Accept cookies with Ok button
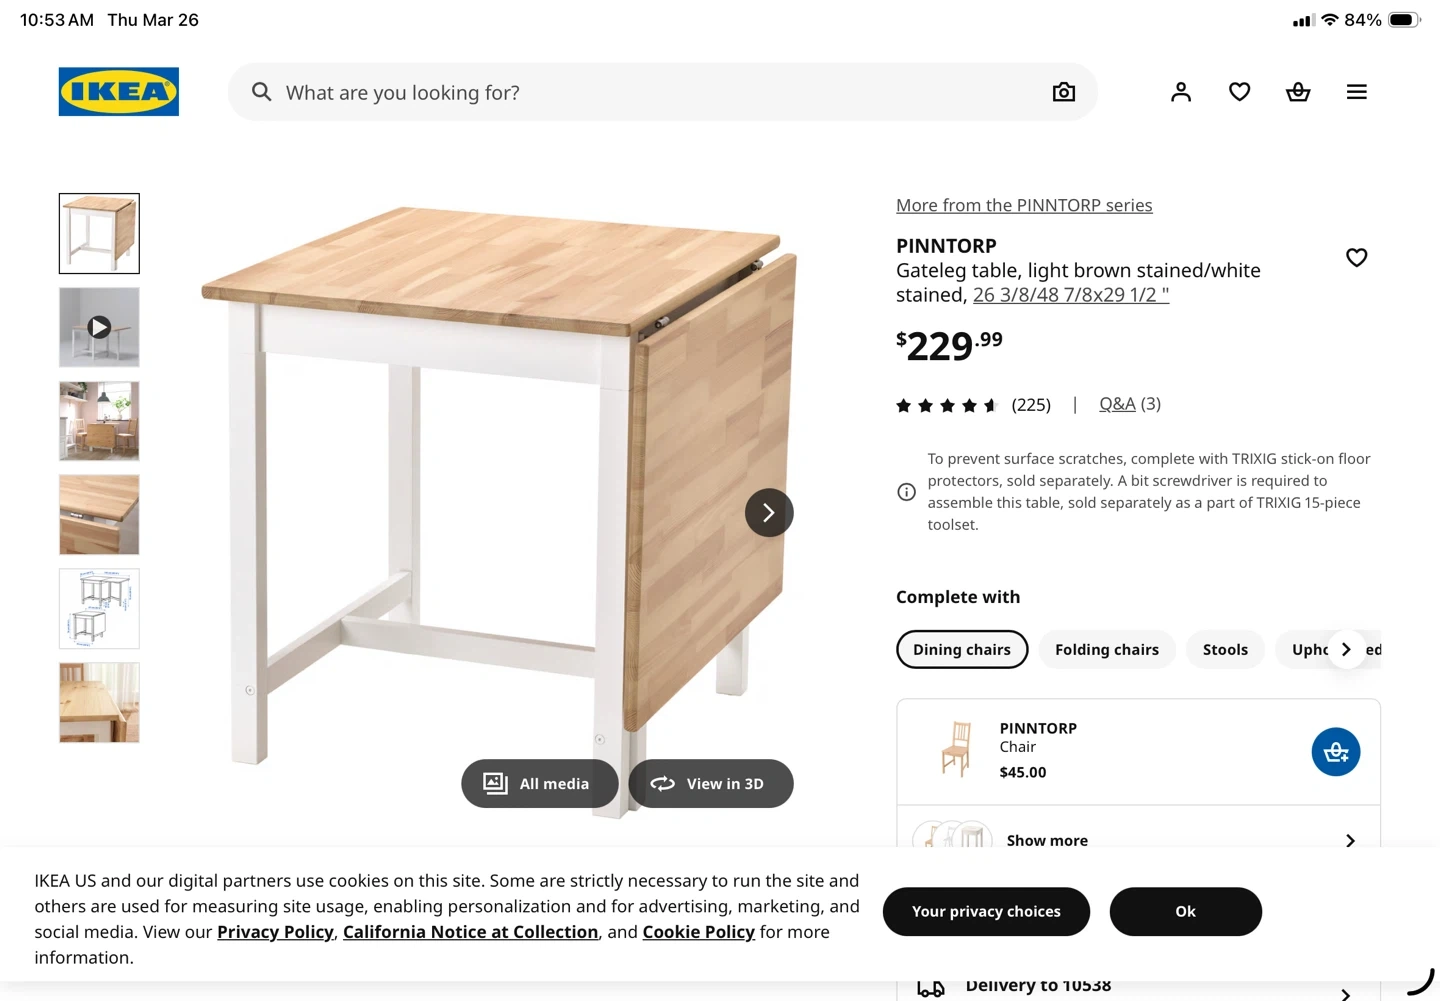This screenshot has width=1440, height=1001. point(1185,911)
